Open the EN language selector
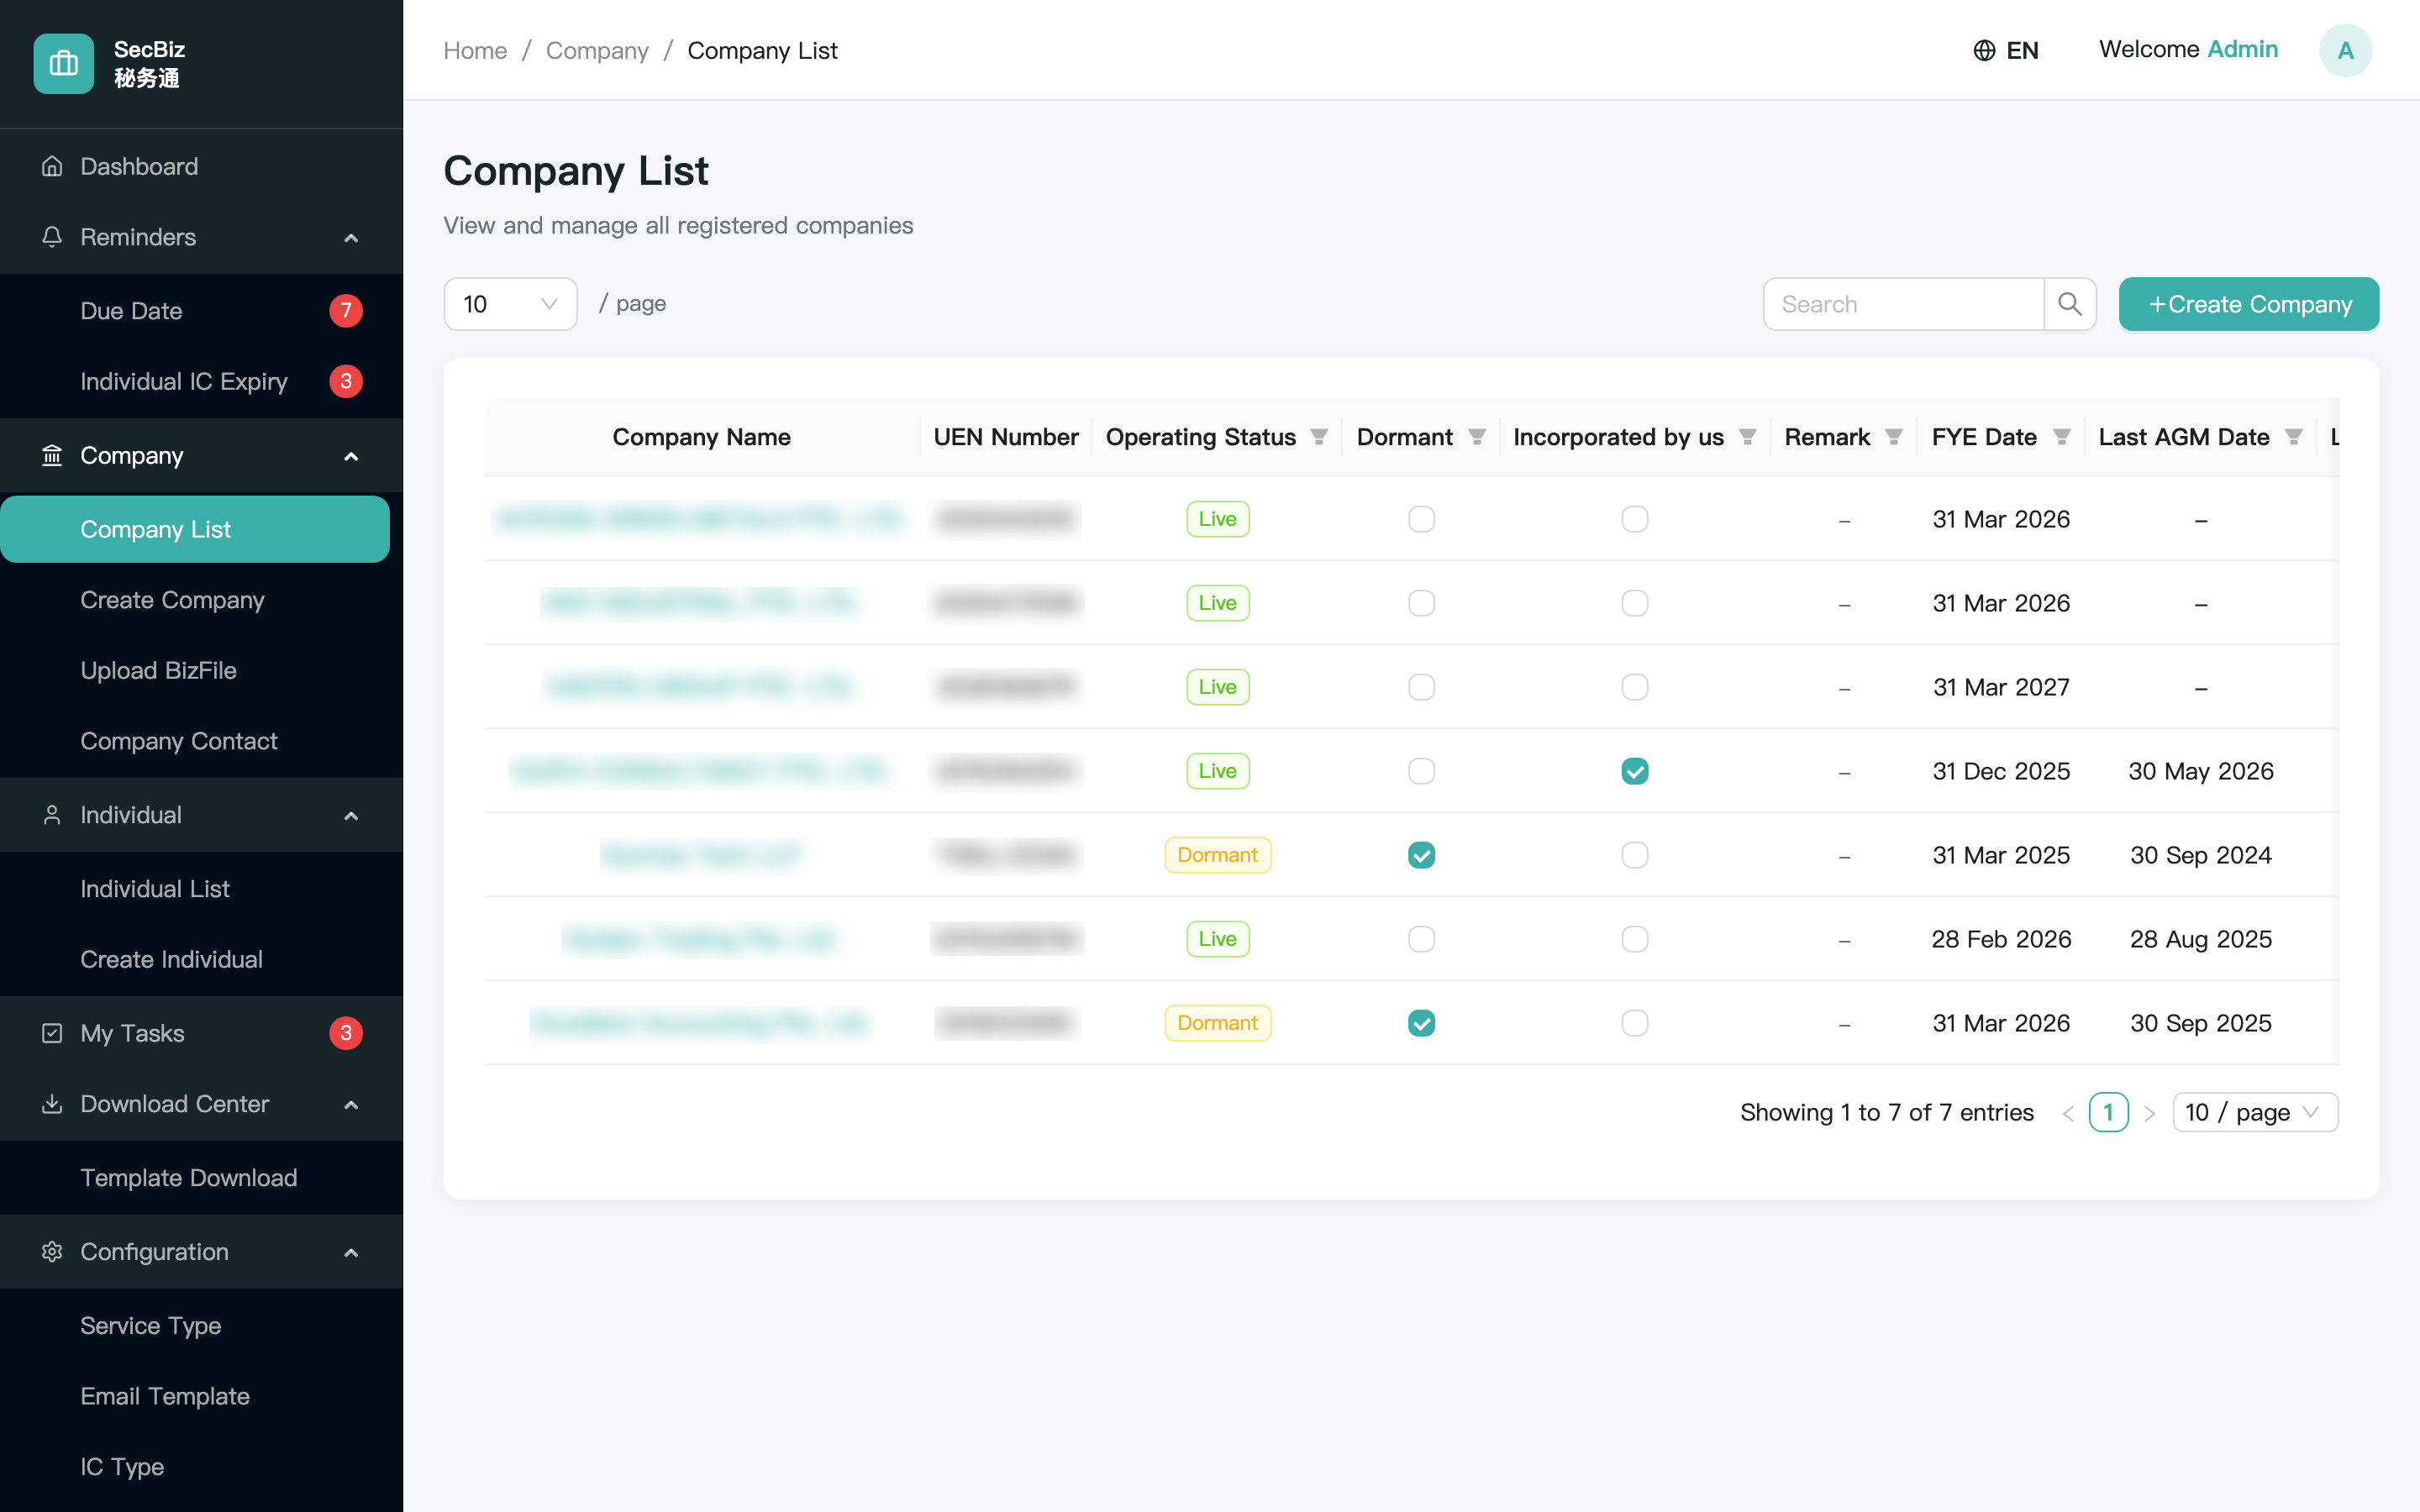The image size is (2420, 1512). (x=2006, y=50)
